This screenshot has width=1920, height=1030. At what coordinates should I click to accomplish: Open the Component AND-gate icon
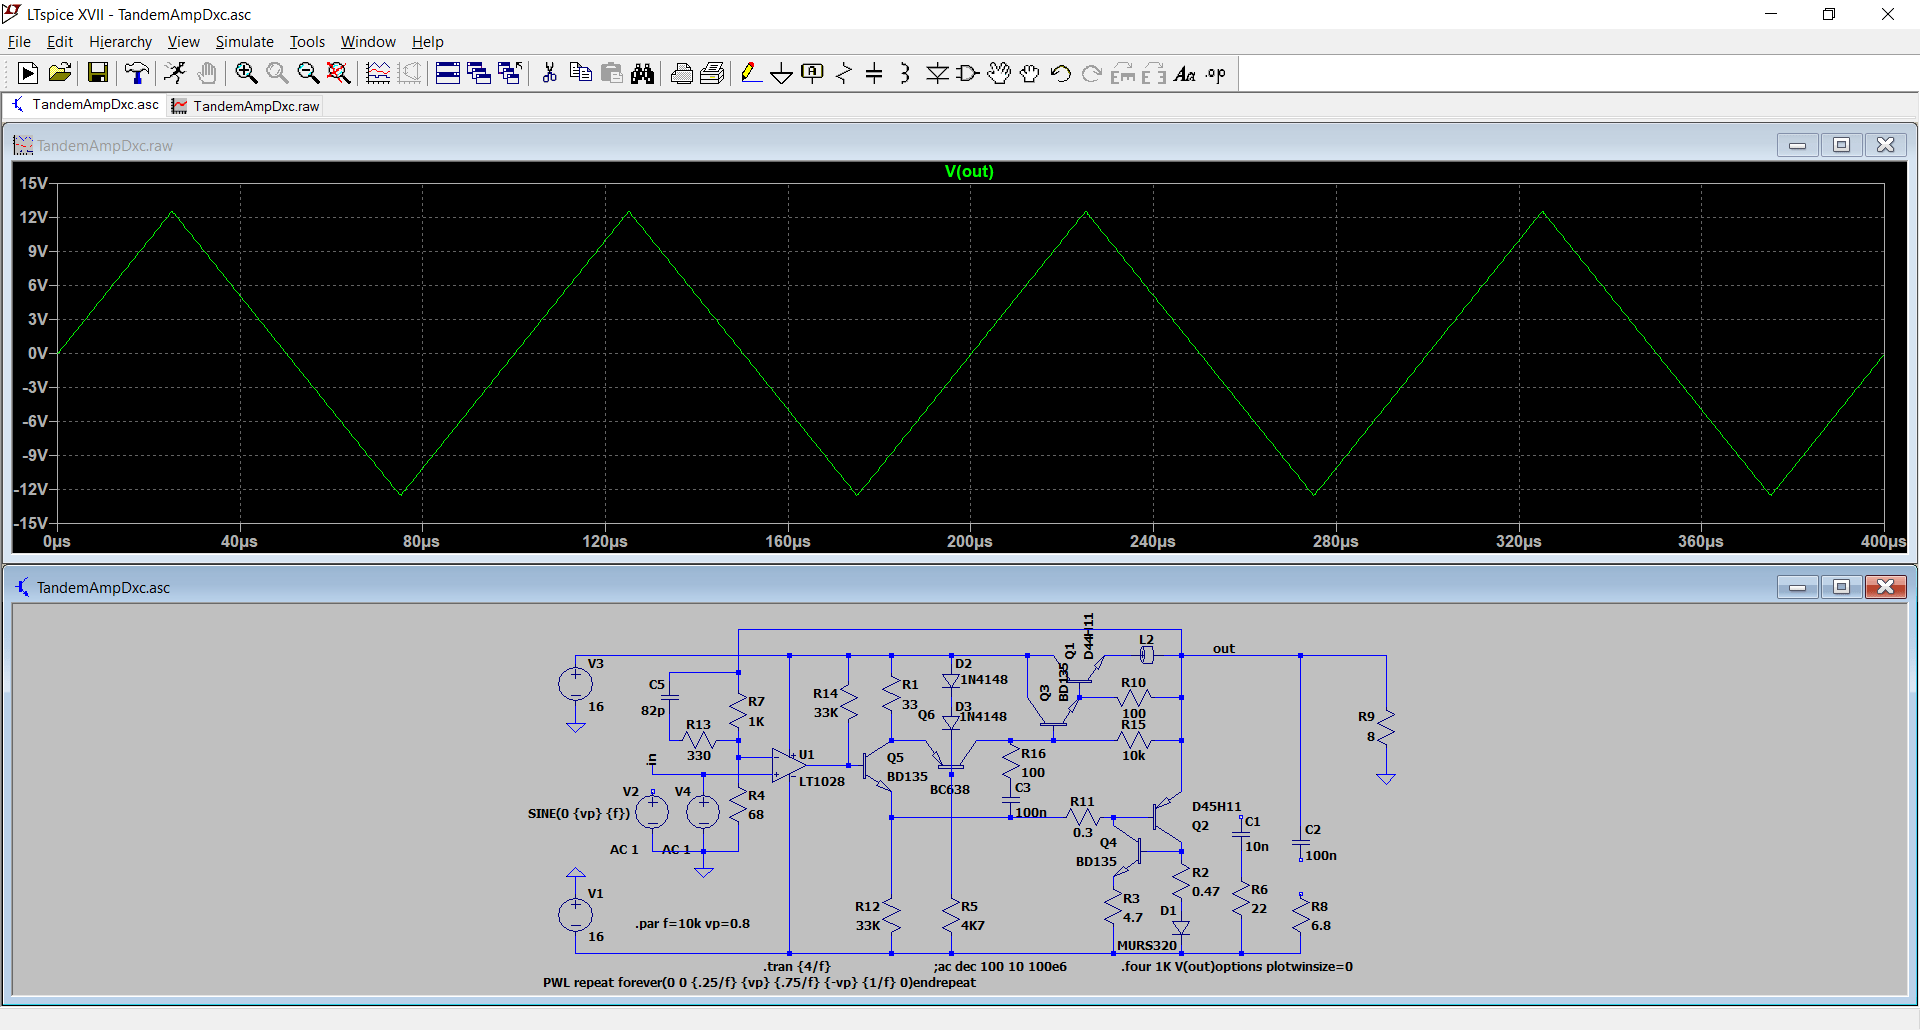tap(968, 73)
